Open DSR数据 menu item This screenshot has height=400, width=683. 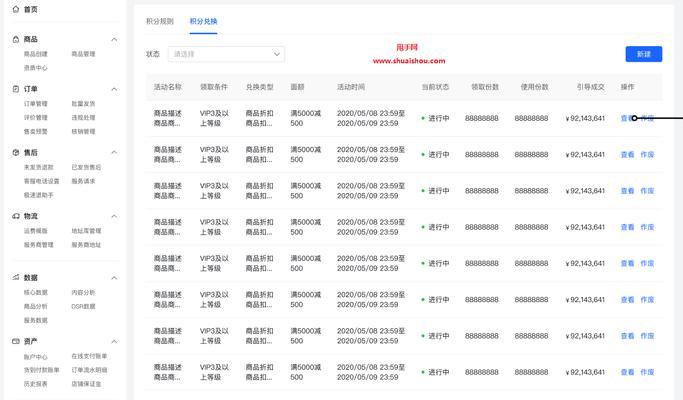83,306
